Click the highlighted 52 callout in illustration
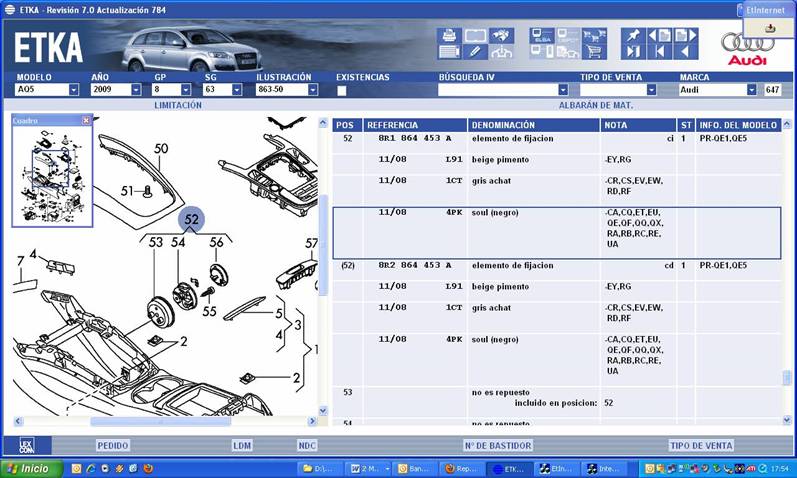The width and height of the screenshot is (797, 478). 191,219
